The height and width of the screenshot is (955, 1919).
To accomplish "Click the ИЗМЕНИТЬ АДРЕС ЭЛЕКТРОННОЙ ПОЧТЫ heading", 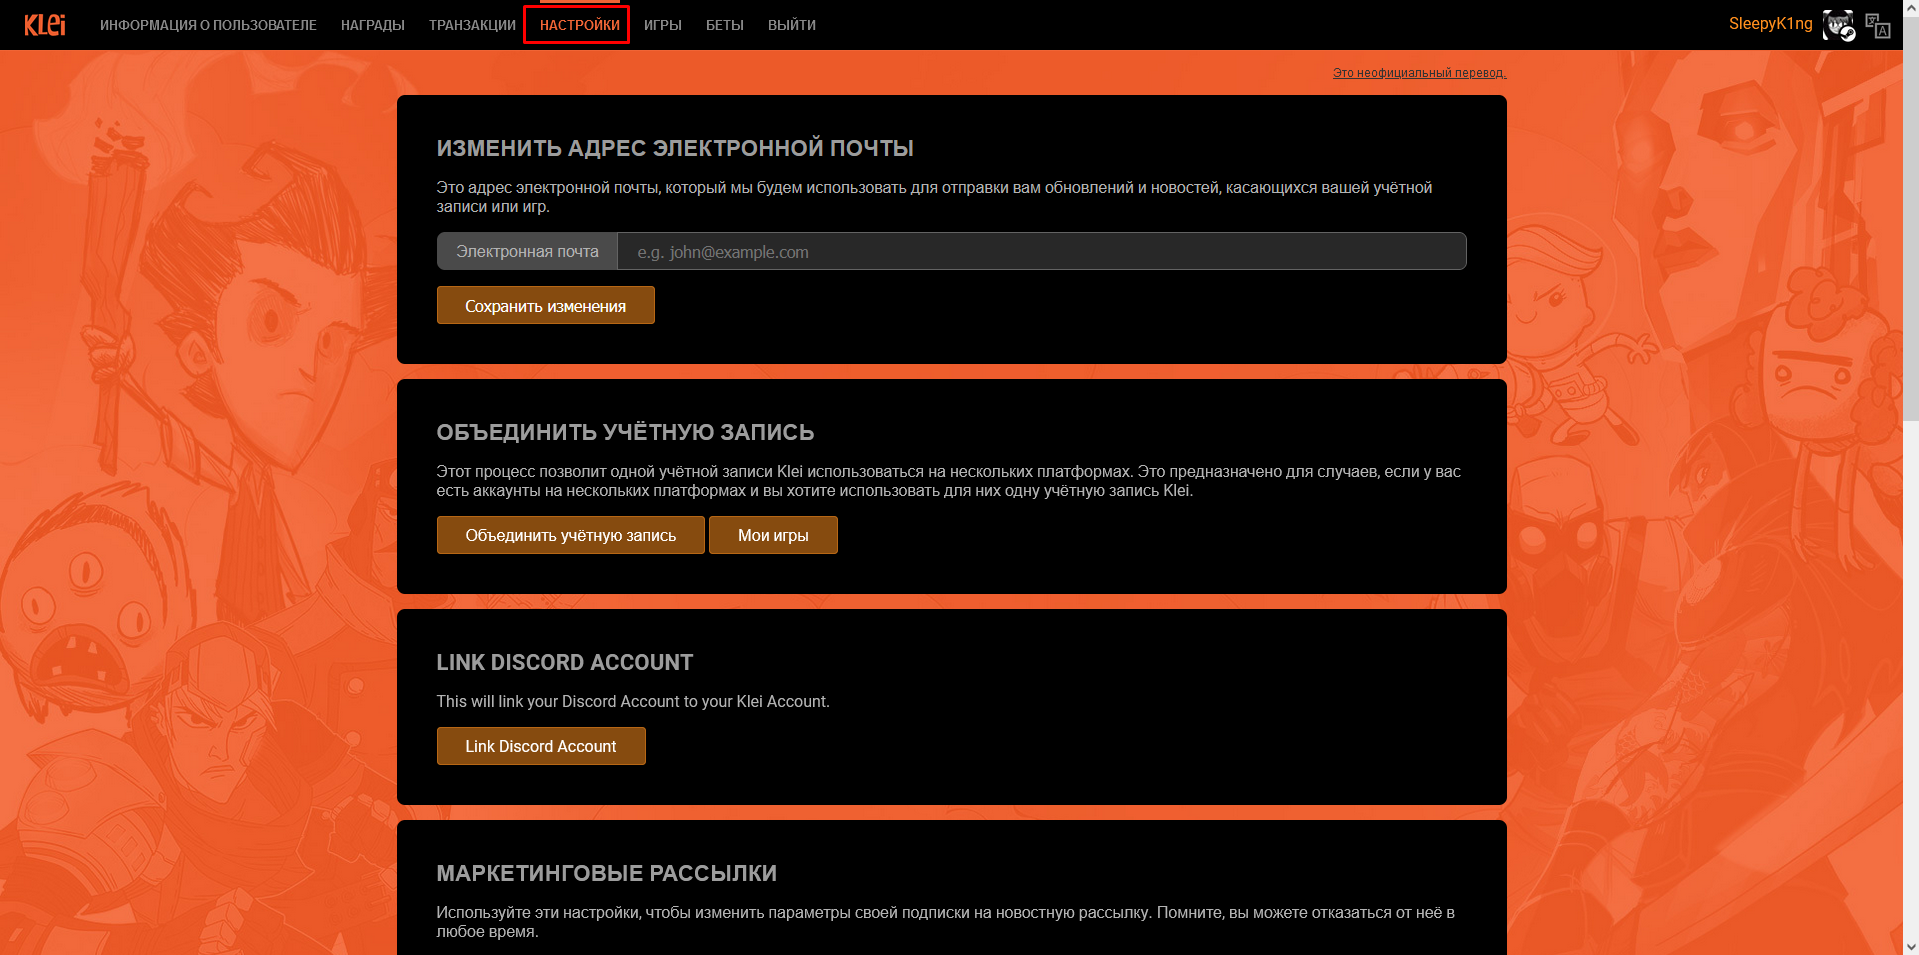I will pyautogui.click(x=675, y=148).
